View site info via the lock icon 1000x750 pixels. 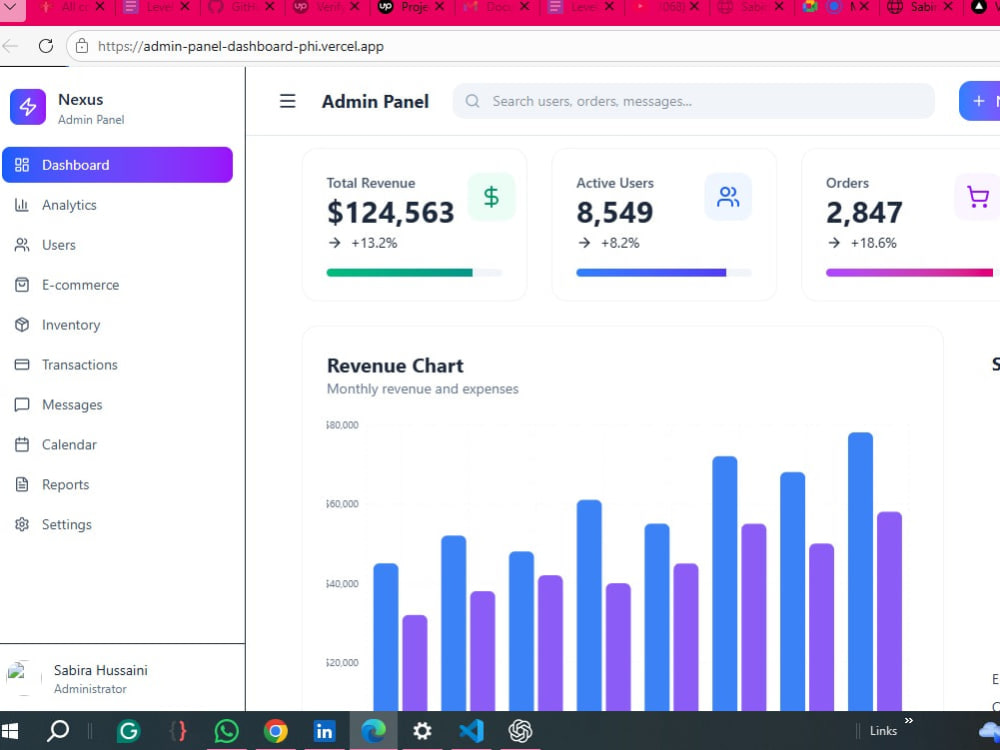click(82, 46)
